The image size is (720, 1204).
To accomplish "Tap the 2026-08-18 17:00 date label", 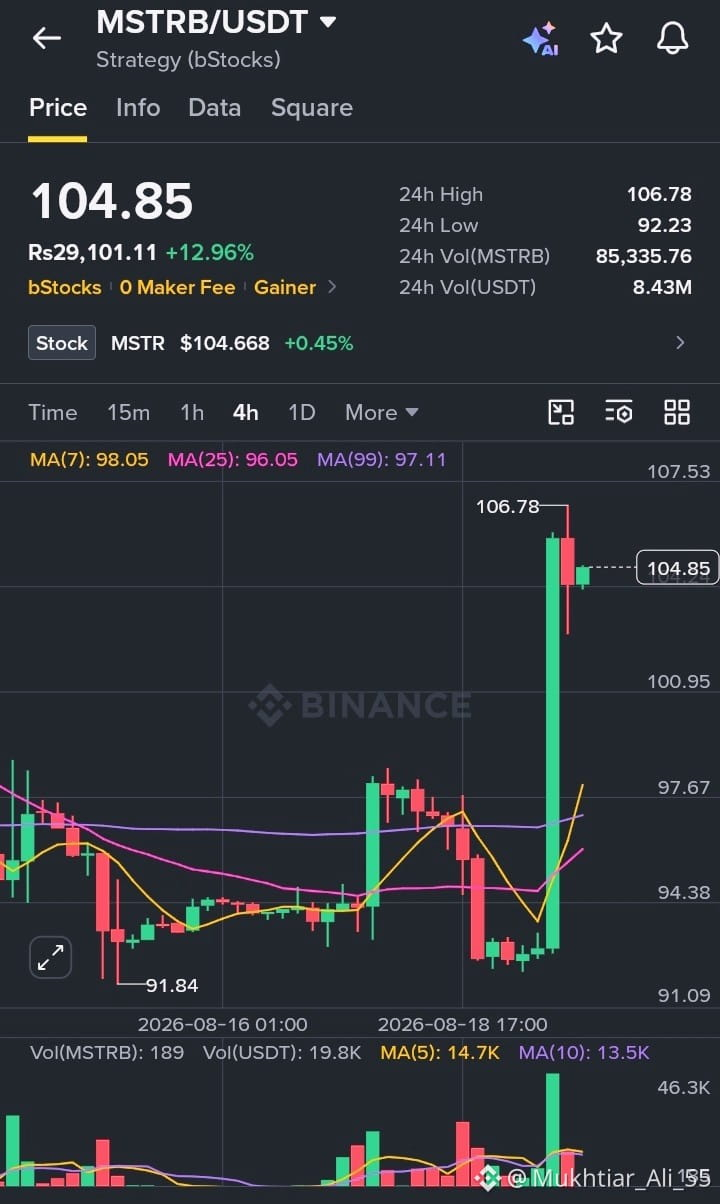I will click(x=462, y=1024).
